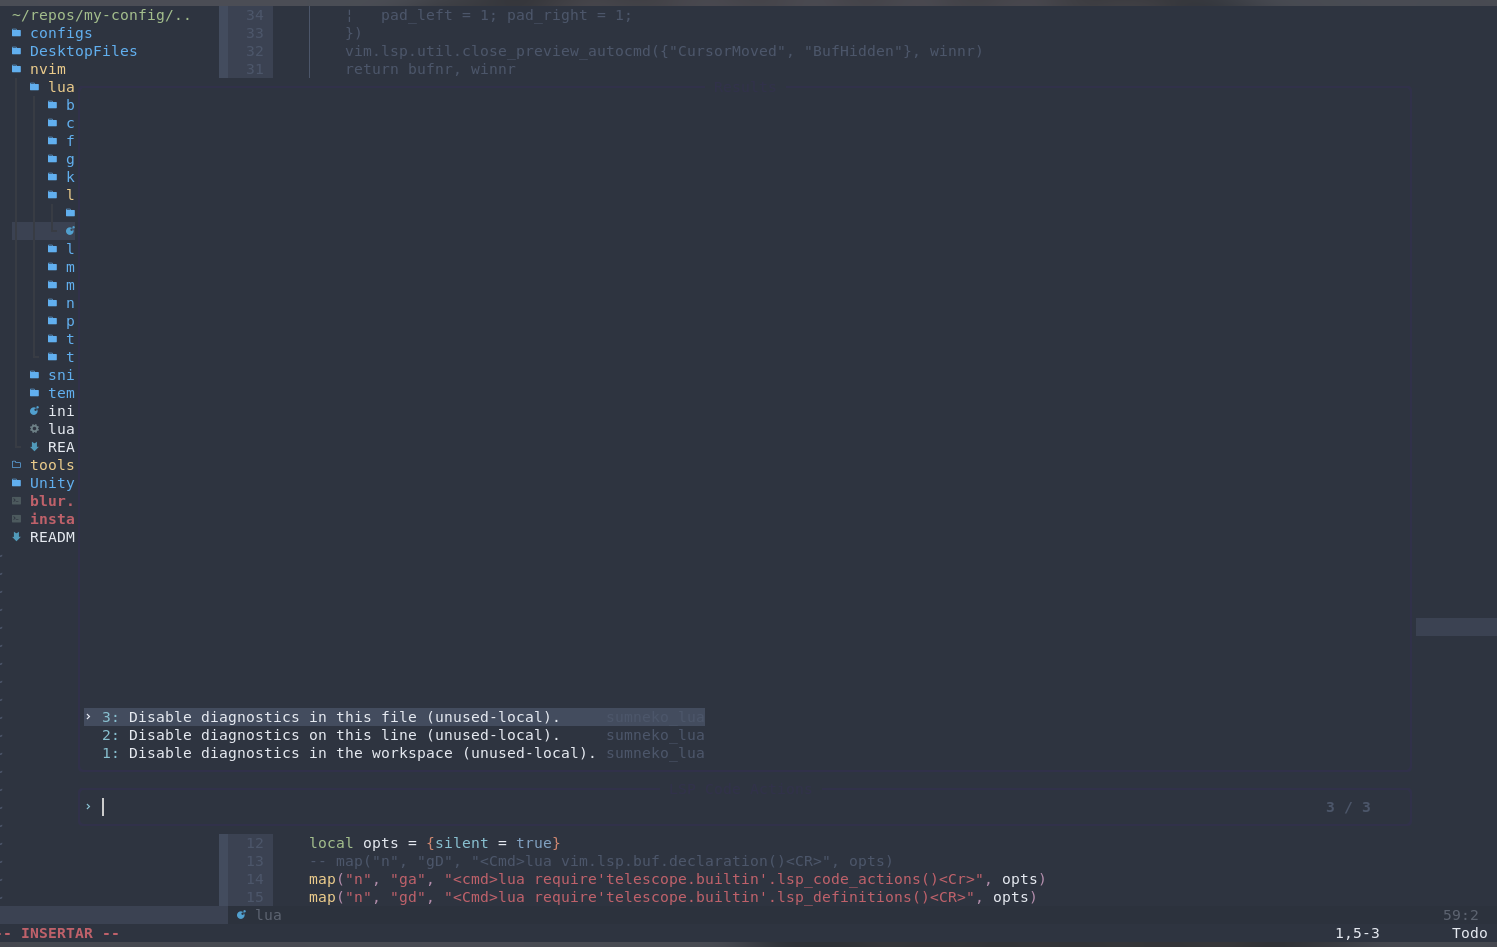Click the image icon next to the insta file

(16, 518)
